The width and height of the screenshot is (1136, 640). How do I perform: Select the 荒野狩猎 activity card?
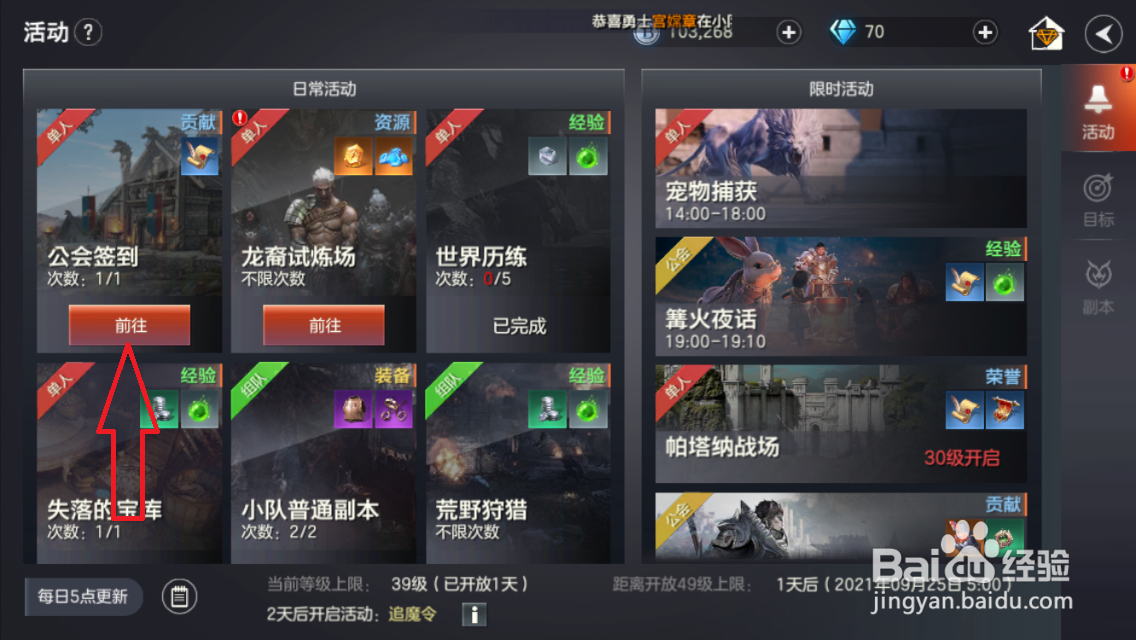(x=518, y=462)
